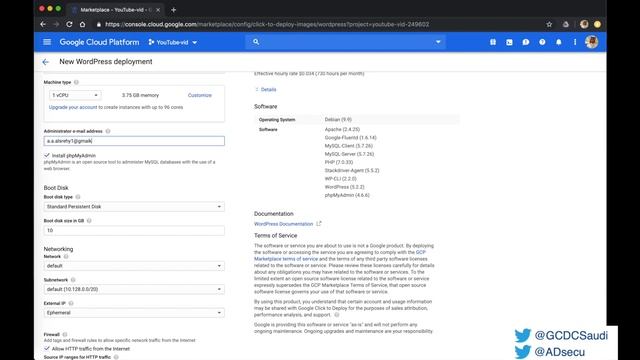Open the feedback chat bubble icon
Viewport: 640px width, 360px height.
(526, 42)
